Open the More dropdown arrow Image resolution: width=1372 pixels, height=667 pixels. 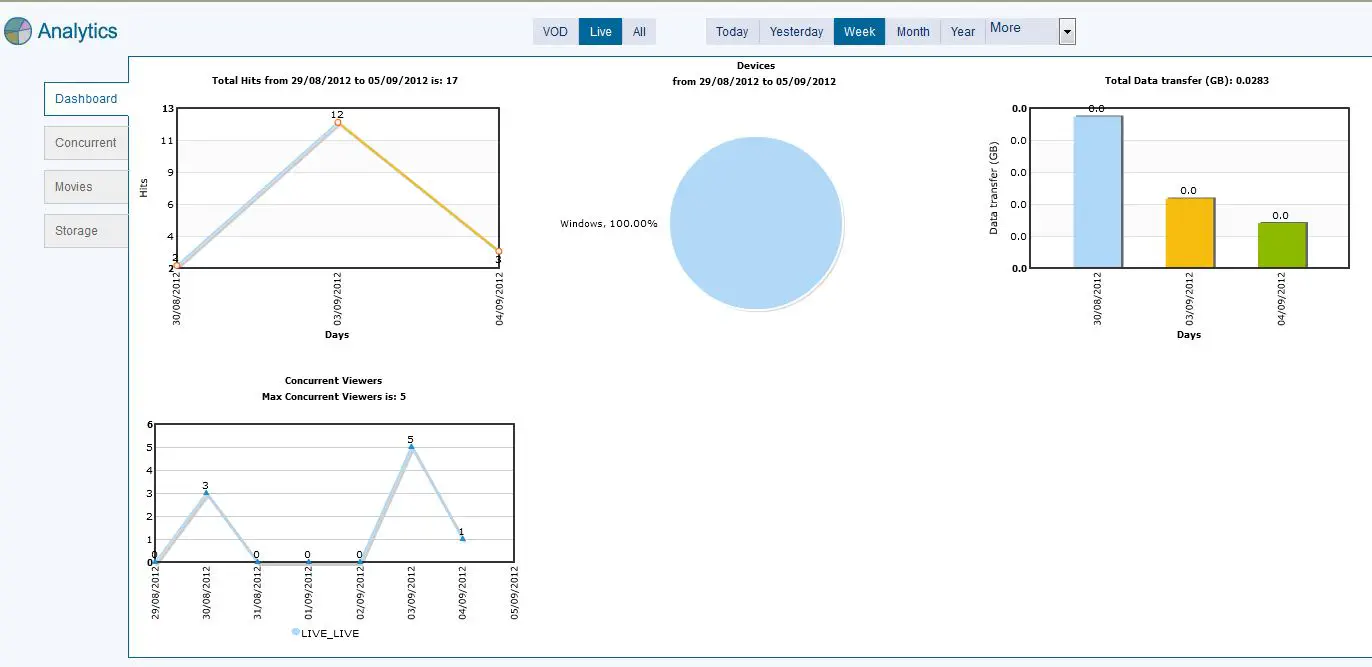click(1067, 32)
